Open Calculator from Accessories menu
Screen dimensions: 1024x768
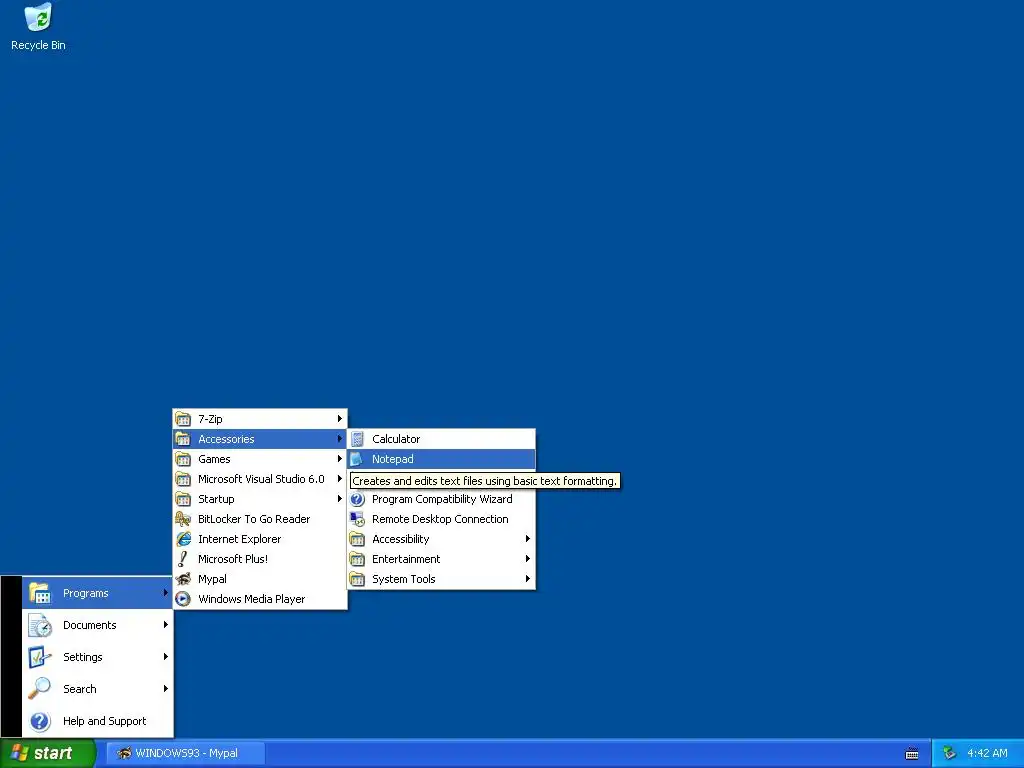441,439
